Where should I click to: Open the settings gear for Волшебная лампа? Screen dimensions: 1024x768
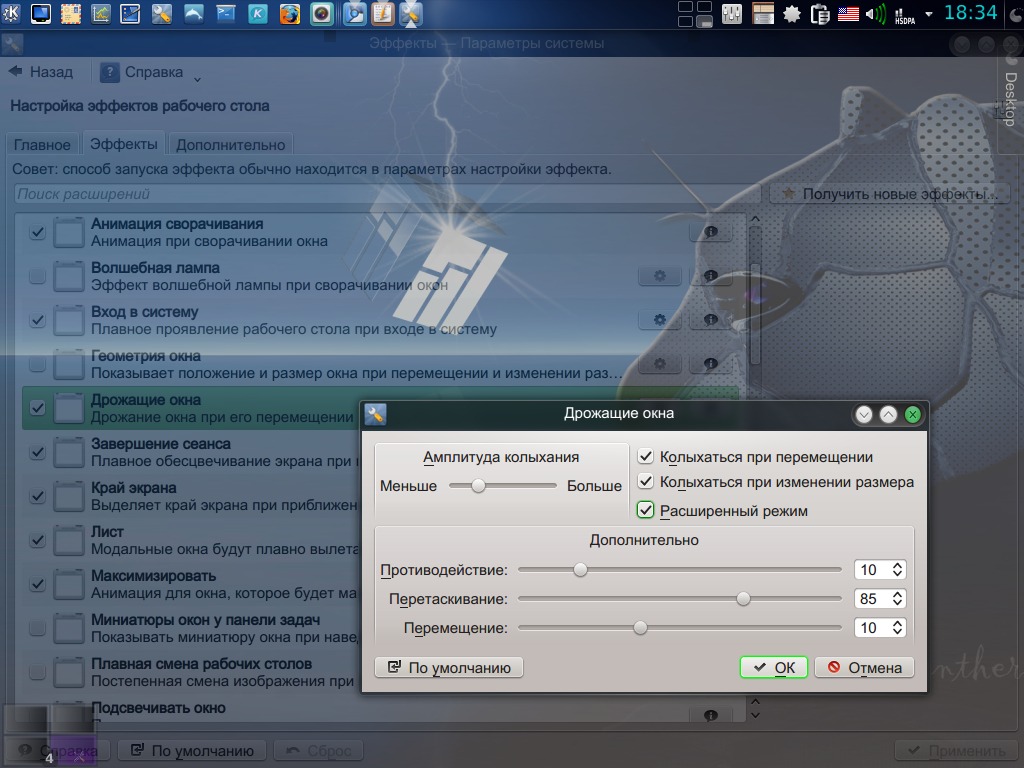660,276
